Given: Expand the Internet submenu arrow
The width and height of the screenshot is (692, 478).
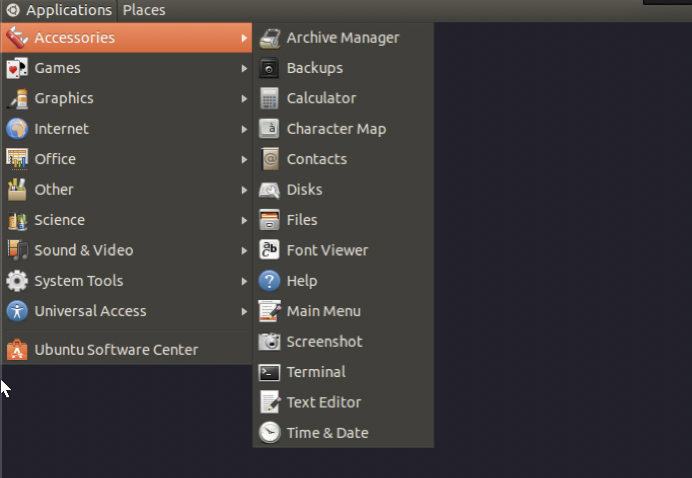Looking at the screenshot, I should pos(244,129).
